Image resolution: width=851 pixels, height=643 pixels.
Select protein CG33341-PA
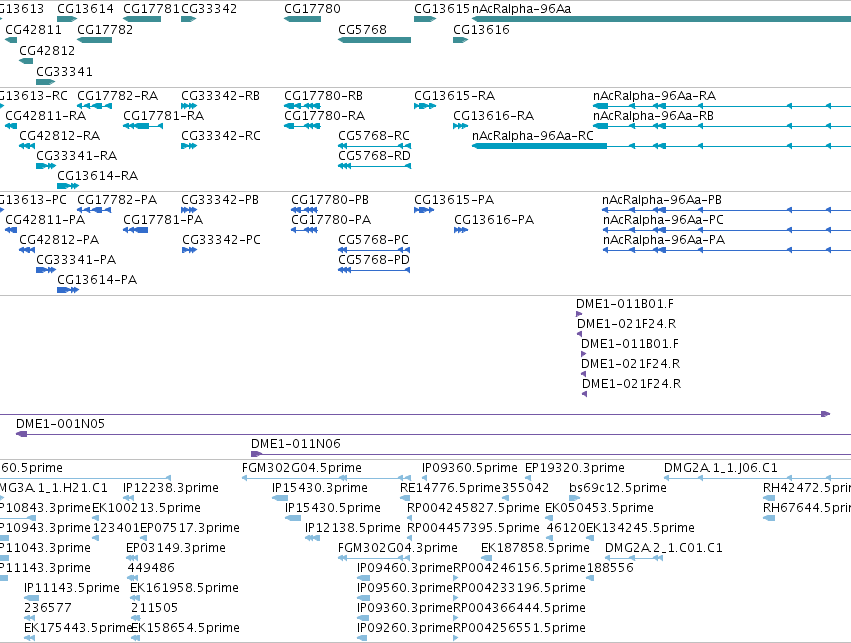tap(76, 260)
